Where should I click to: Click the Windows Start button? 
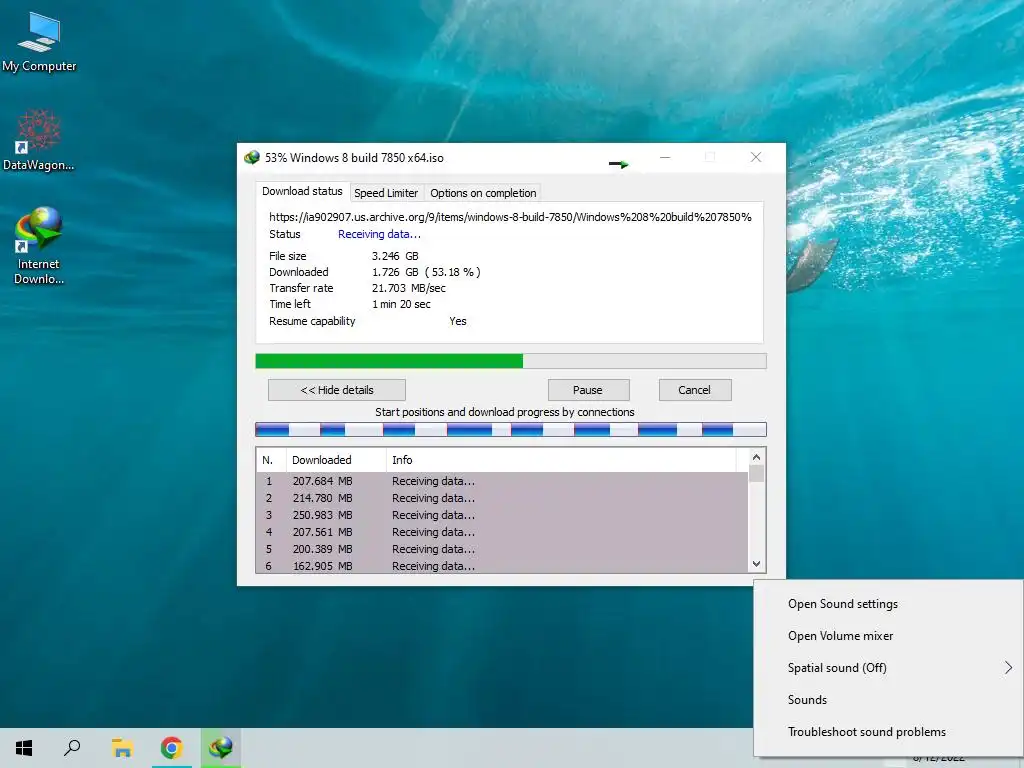click(x=24, y=748)
